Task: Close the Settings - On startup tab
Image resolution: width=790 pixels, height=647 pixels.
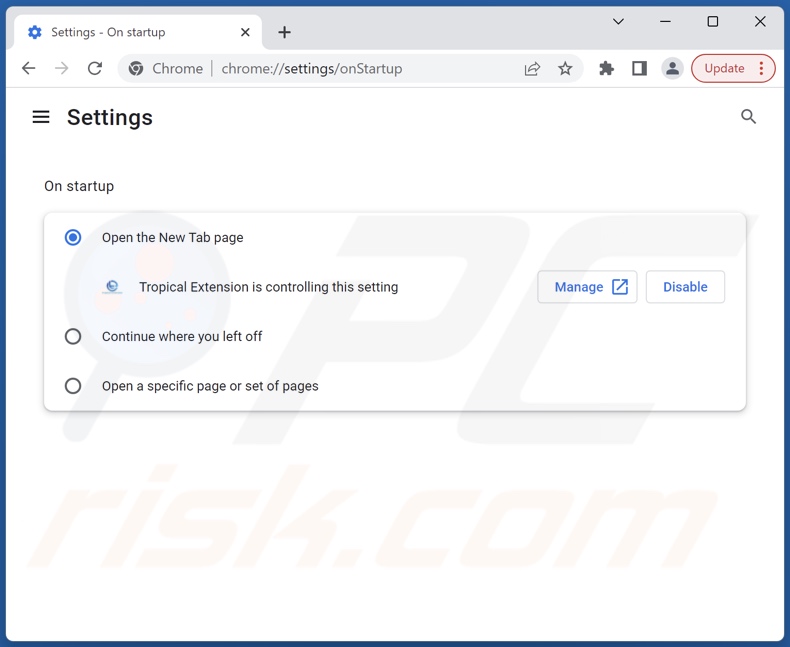Action: click(x=245, y=32)
